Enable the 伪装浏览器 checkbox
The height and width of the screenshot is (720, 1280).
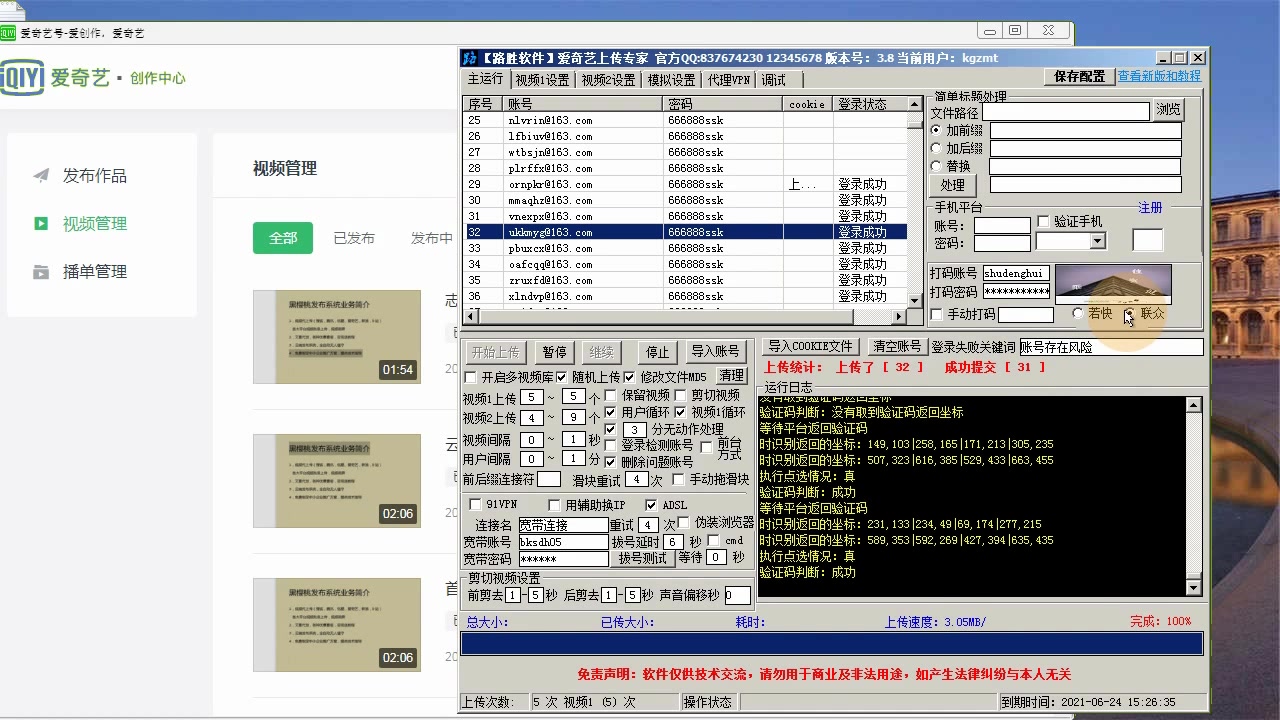pyautogui.click(x=684, y=523)
